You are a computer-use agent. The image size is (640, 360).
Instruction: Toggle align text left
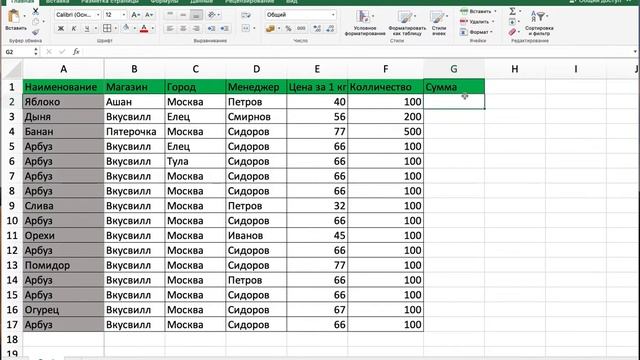point(170,28)
